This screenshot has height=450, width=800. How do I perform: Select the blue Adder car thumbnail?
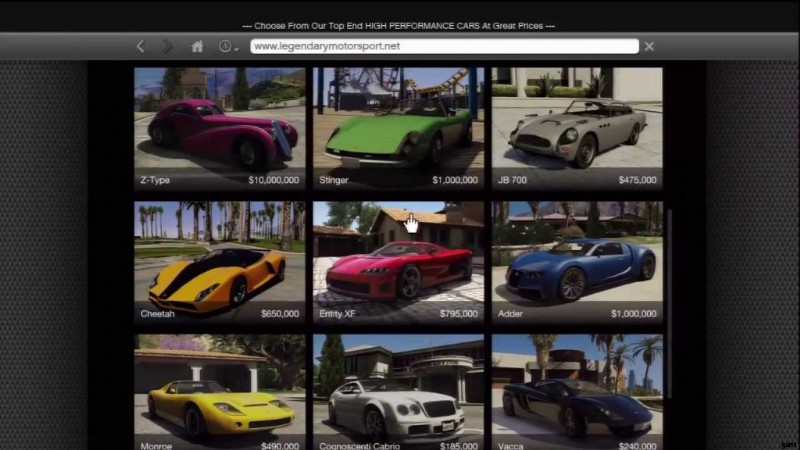click(577, 262)
